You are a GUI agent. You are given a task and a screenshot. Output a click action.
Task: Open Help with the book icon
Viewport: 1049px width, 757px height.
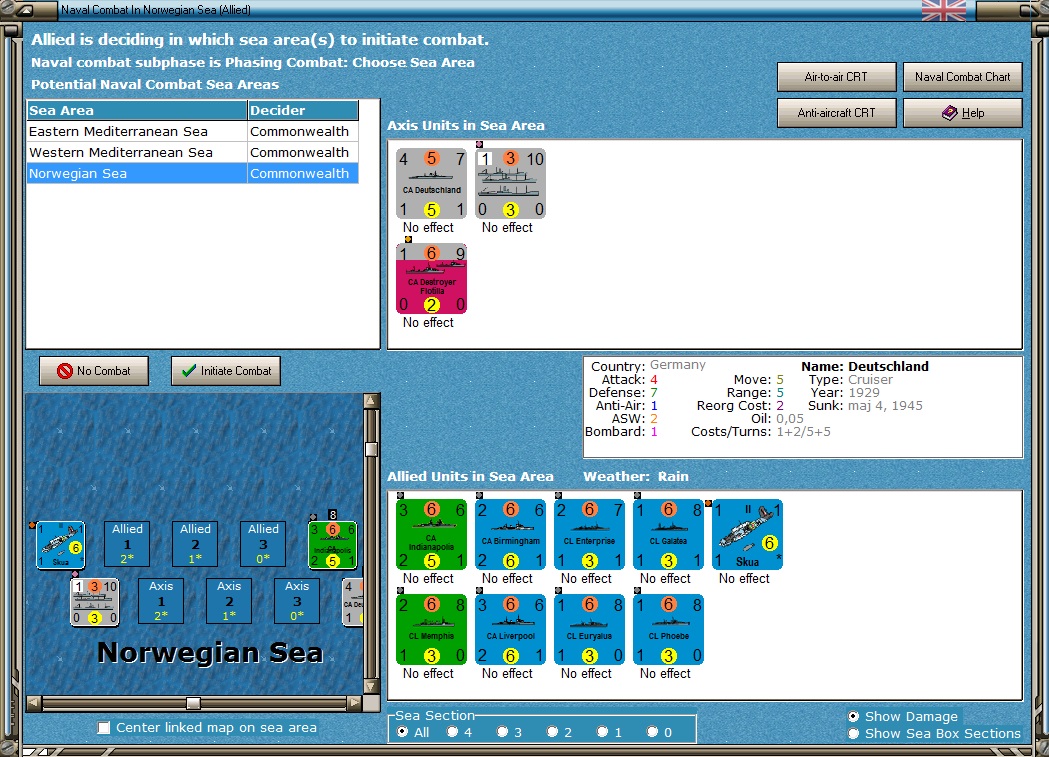click(x=963, y=113)
